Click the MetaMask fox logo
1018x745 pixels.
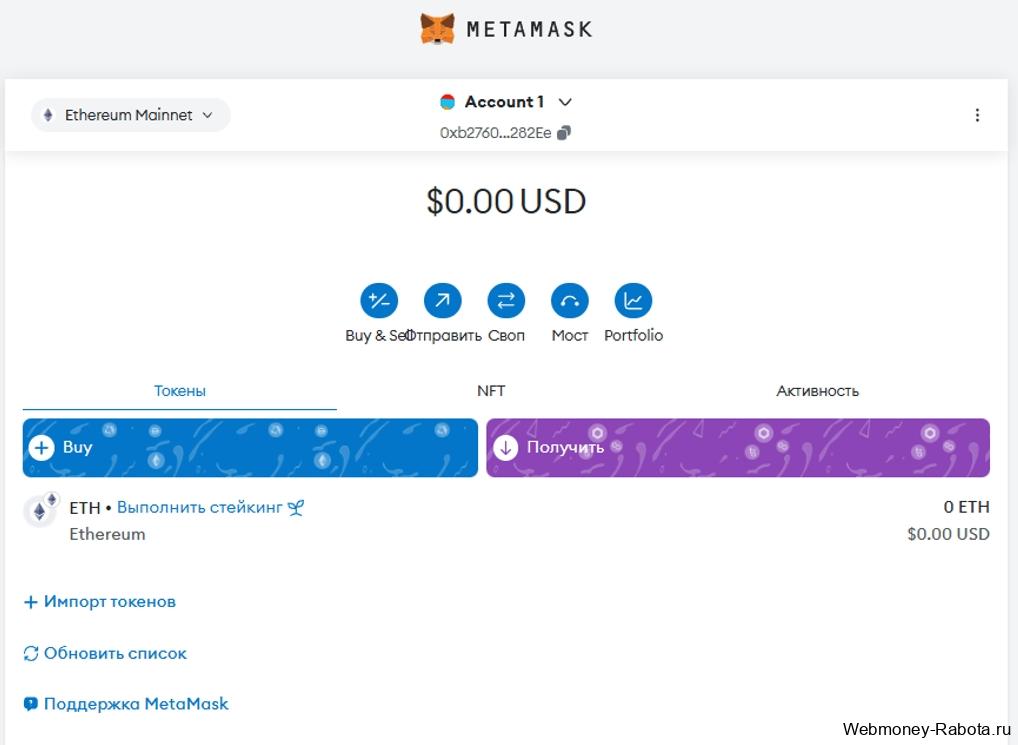point(437,29)
